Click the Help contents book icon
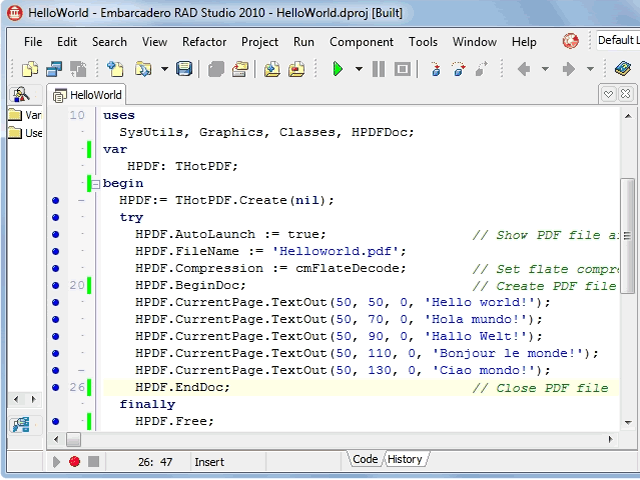This screenshot has height=480, width=640. (x=623, y=69)
